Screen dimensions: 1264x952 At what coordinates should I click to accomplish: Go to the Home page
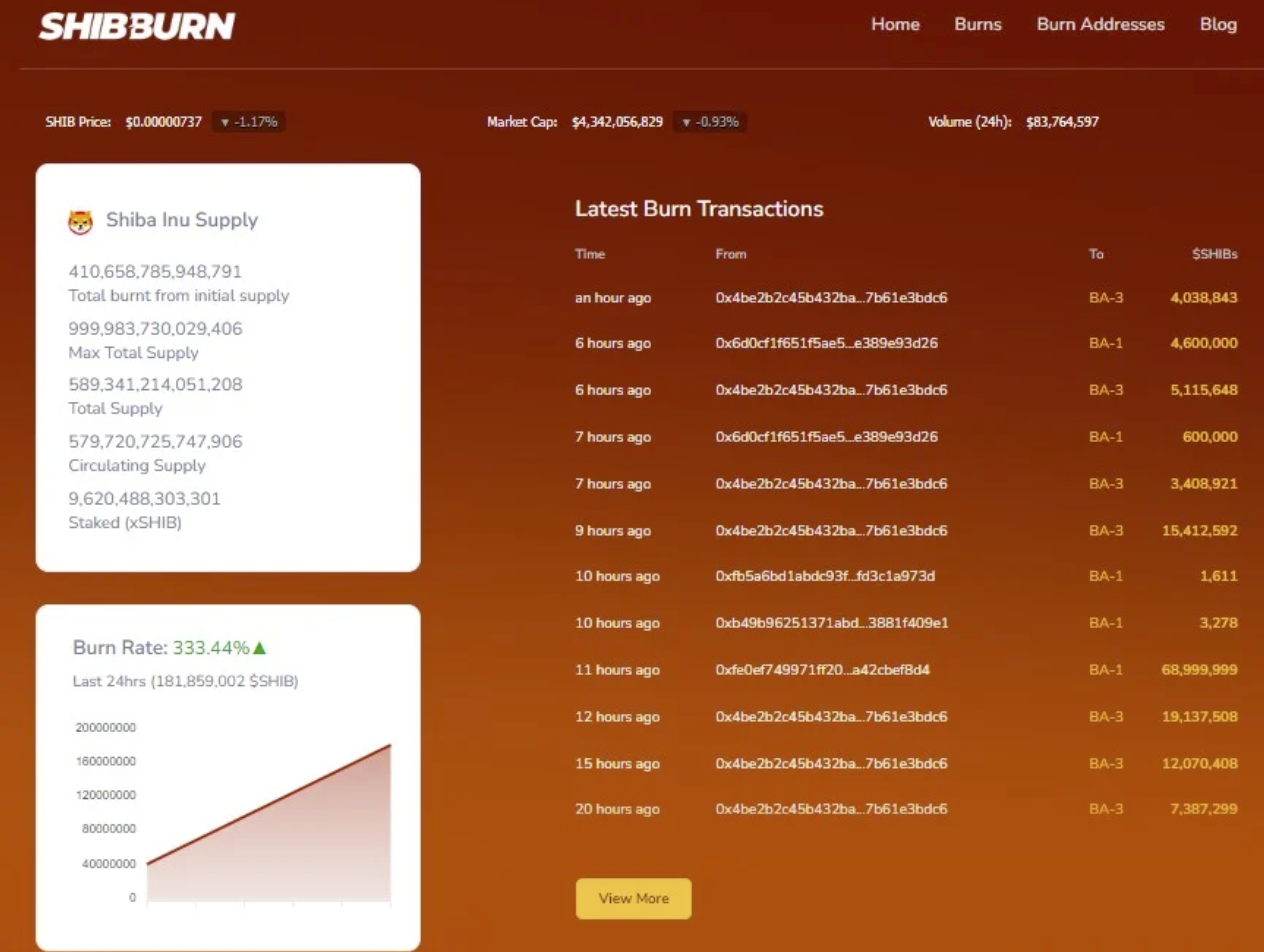895,24
